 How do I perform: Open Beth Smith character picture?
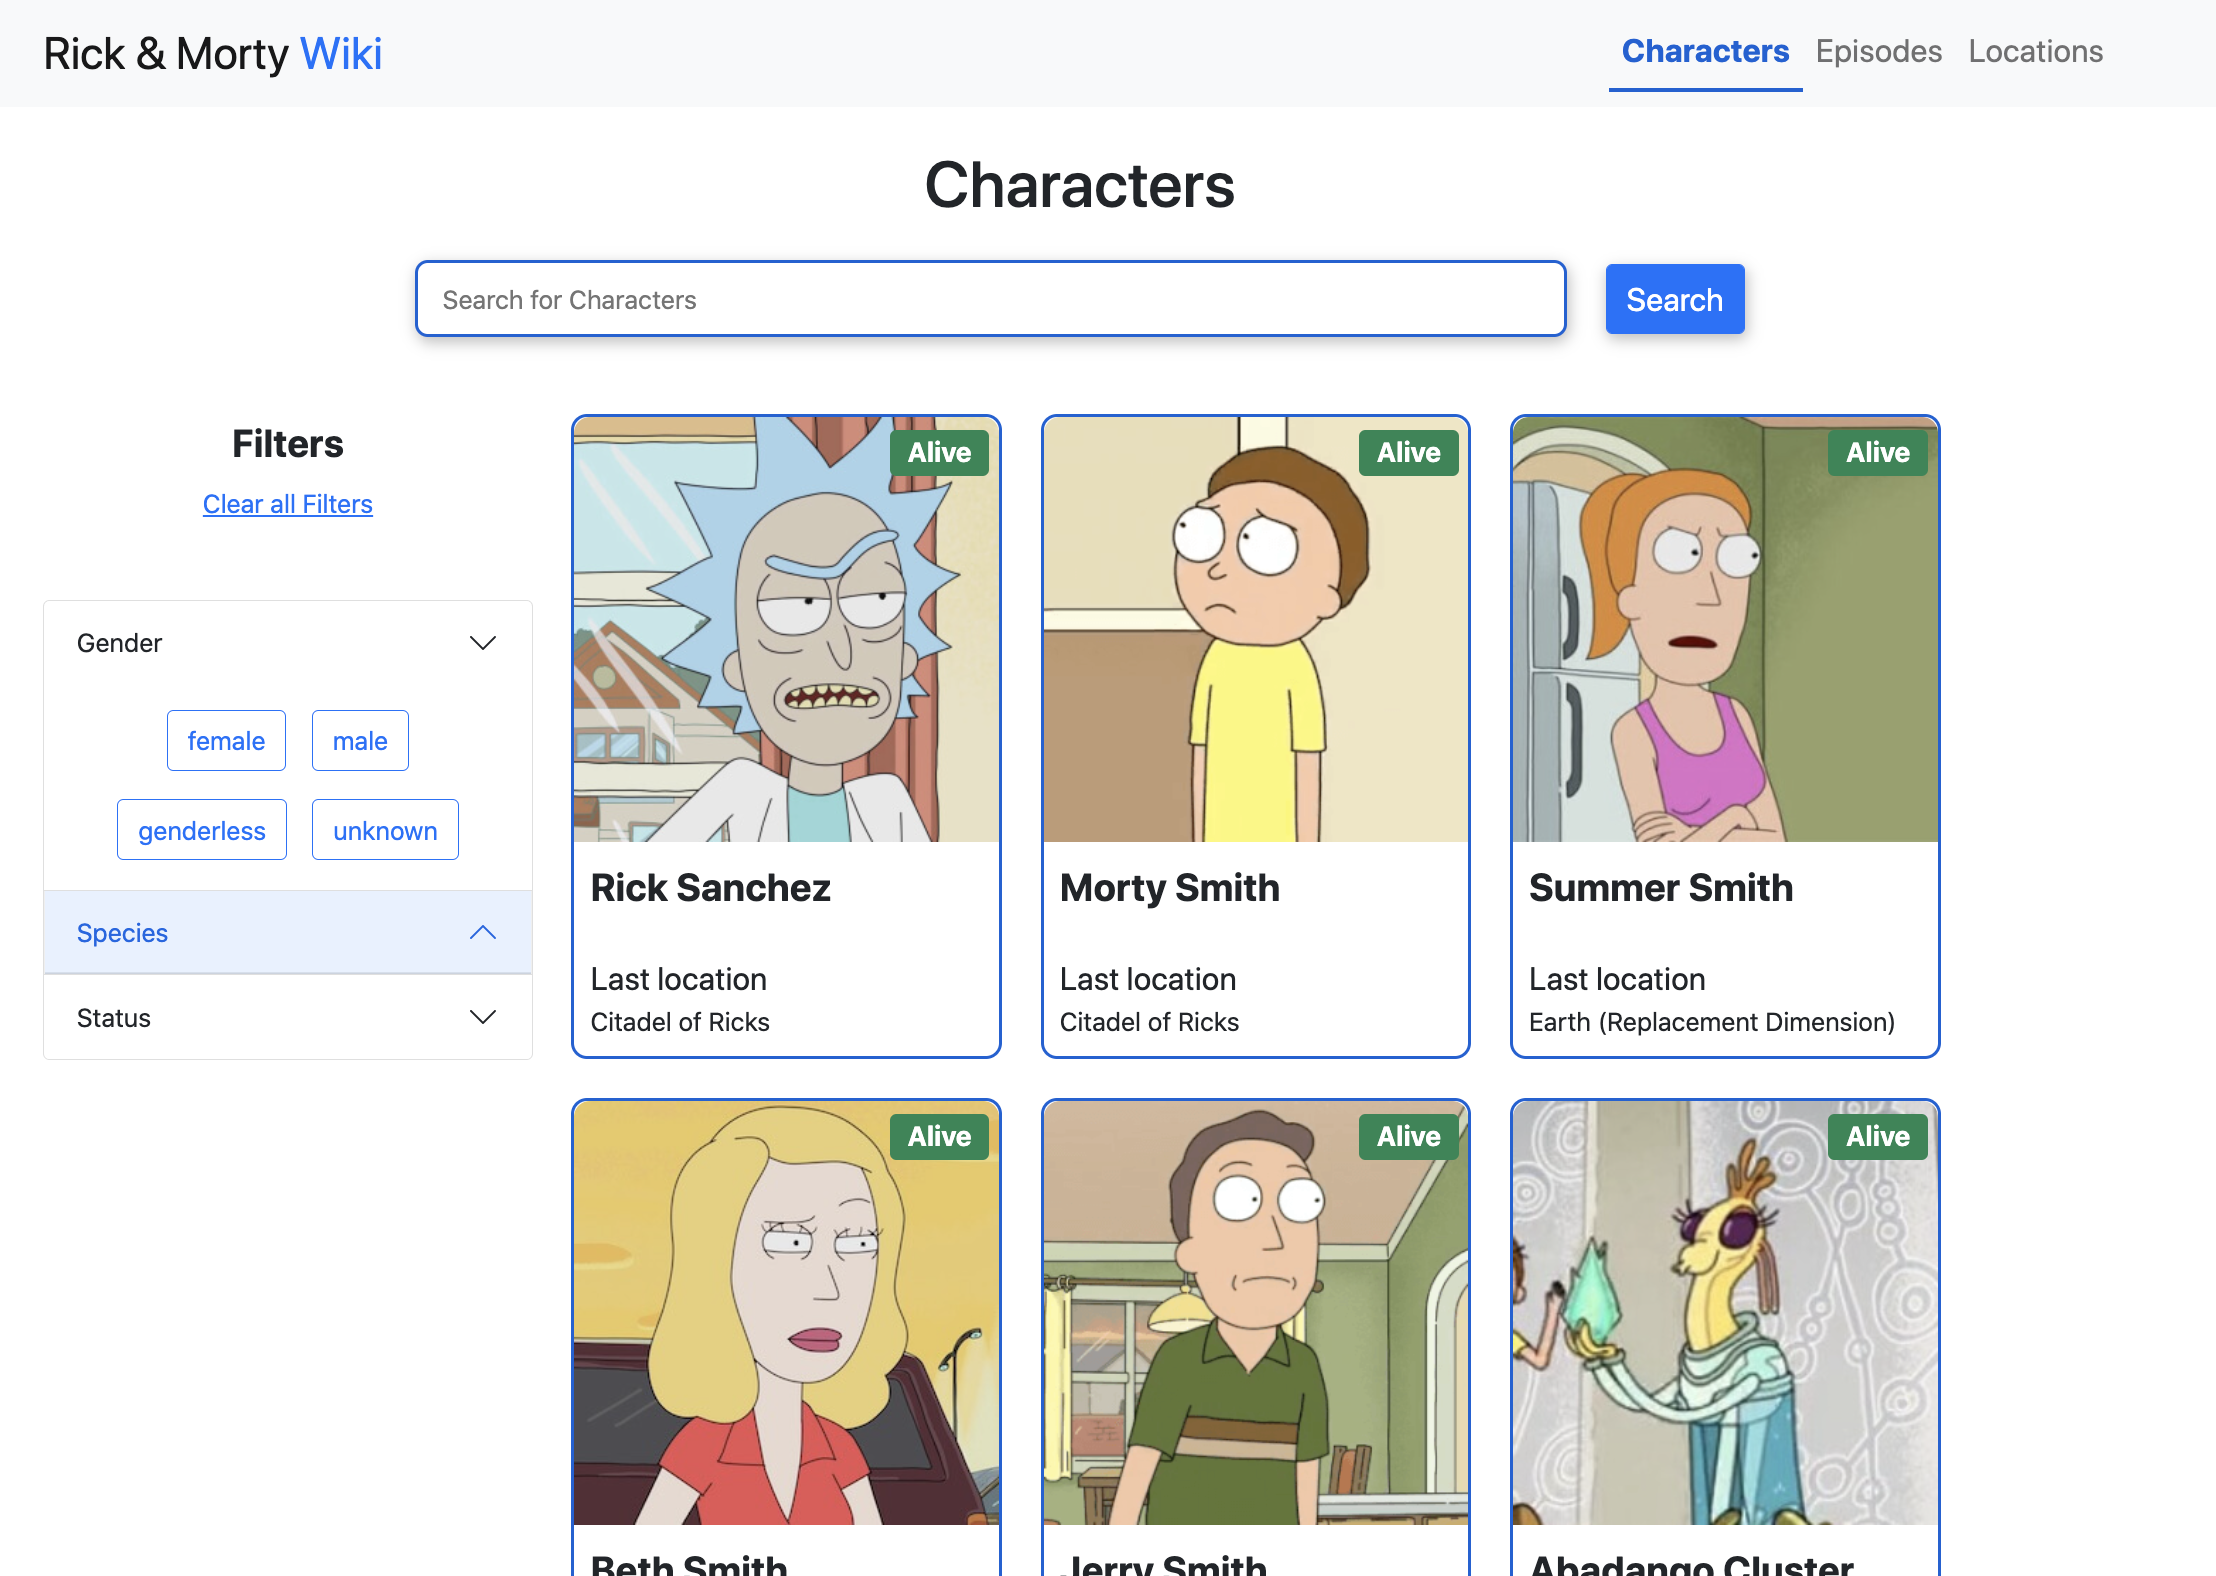click(x=786, y=1312)
